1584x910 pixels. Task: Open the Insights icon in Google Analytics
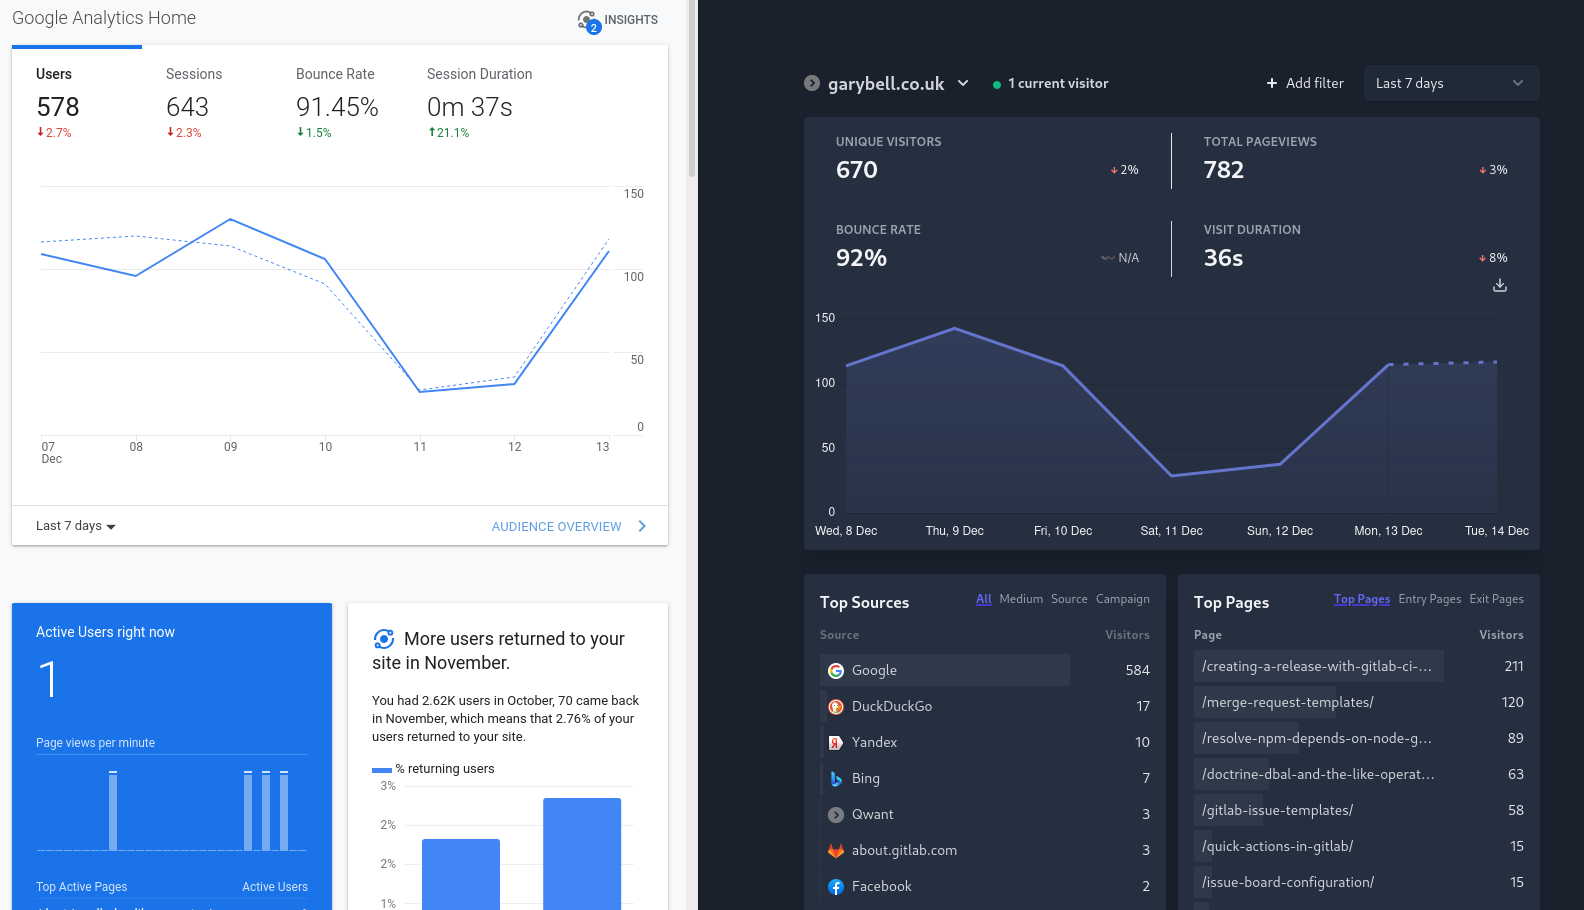[588, 20]
